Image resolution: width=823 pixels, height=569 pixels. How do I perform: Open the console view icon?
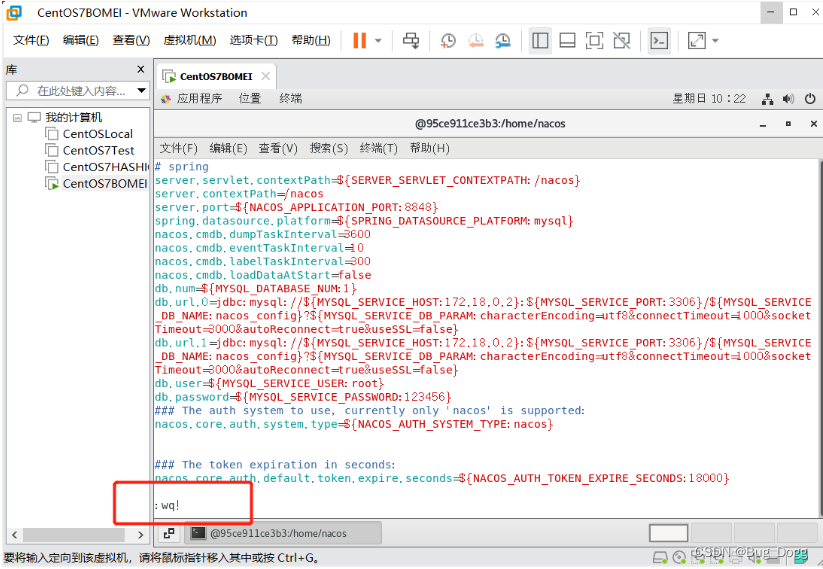(659, 40)
